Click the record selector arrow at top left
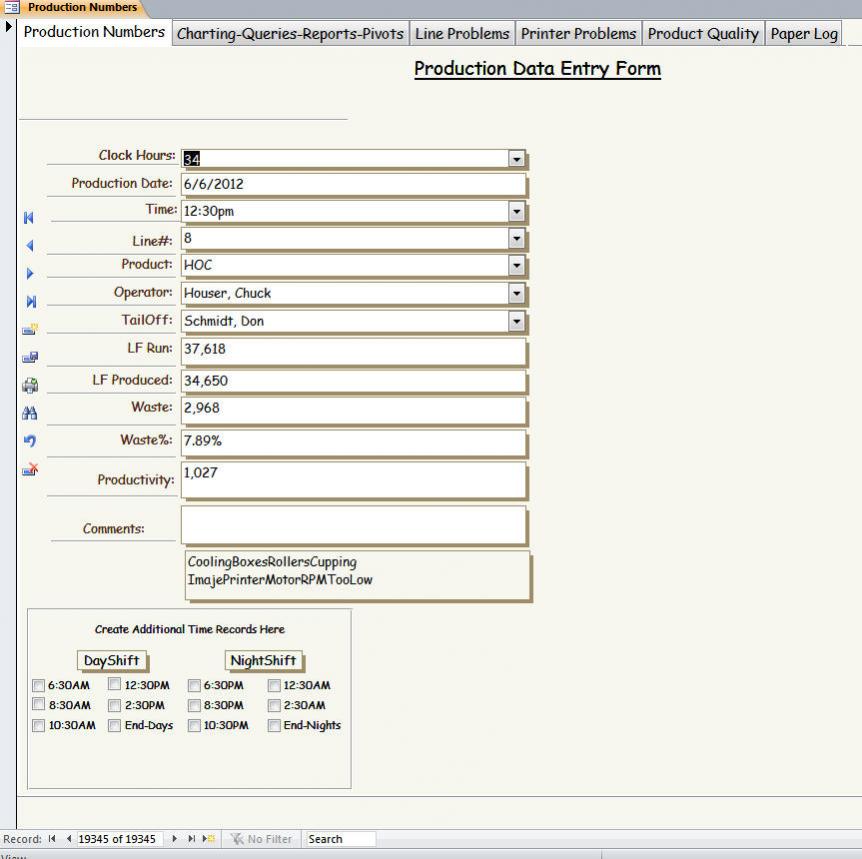Screen dimensions: 862x859 click(x=8, y=26)
